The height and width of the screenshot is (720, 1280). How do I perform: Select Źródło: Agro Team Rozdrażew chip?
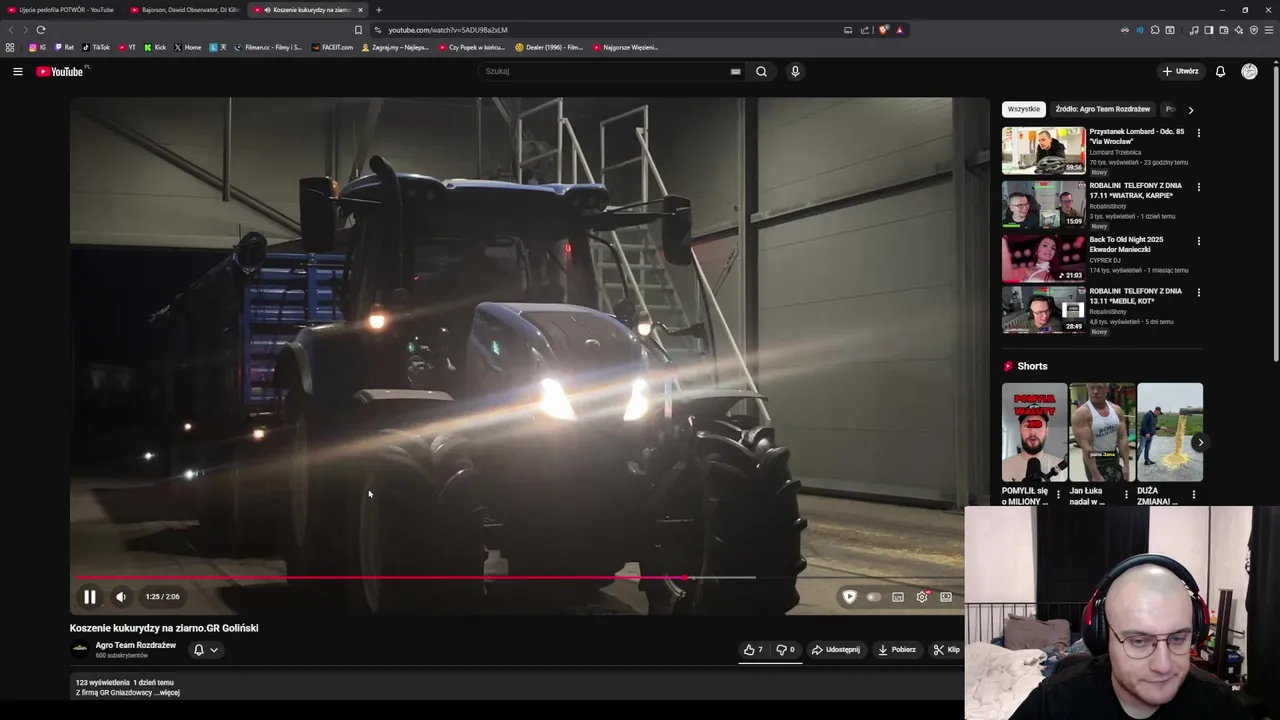click(x=1103, y=109)
